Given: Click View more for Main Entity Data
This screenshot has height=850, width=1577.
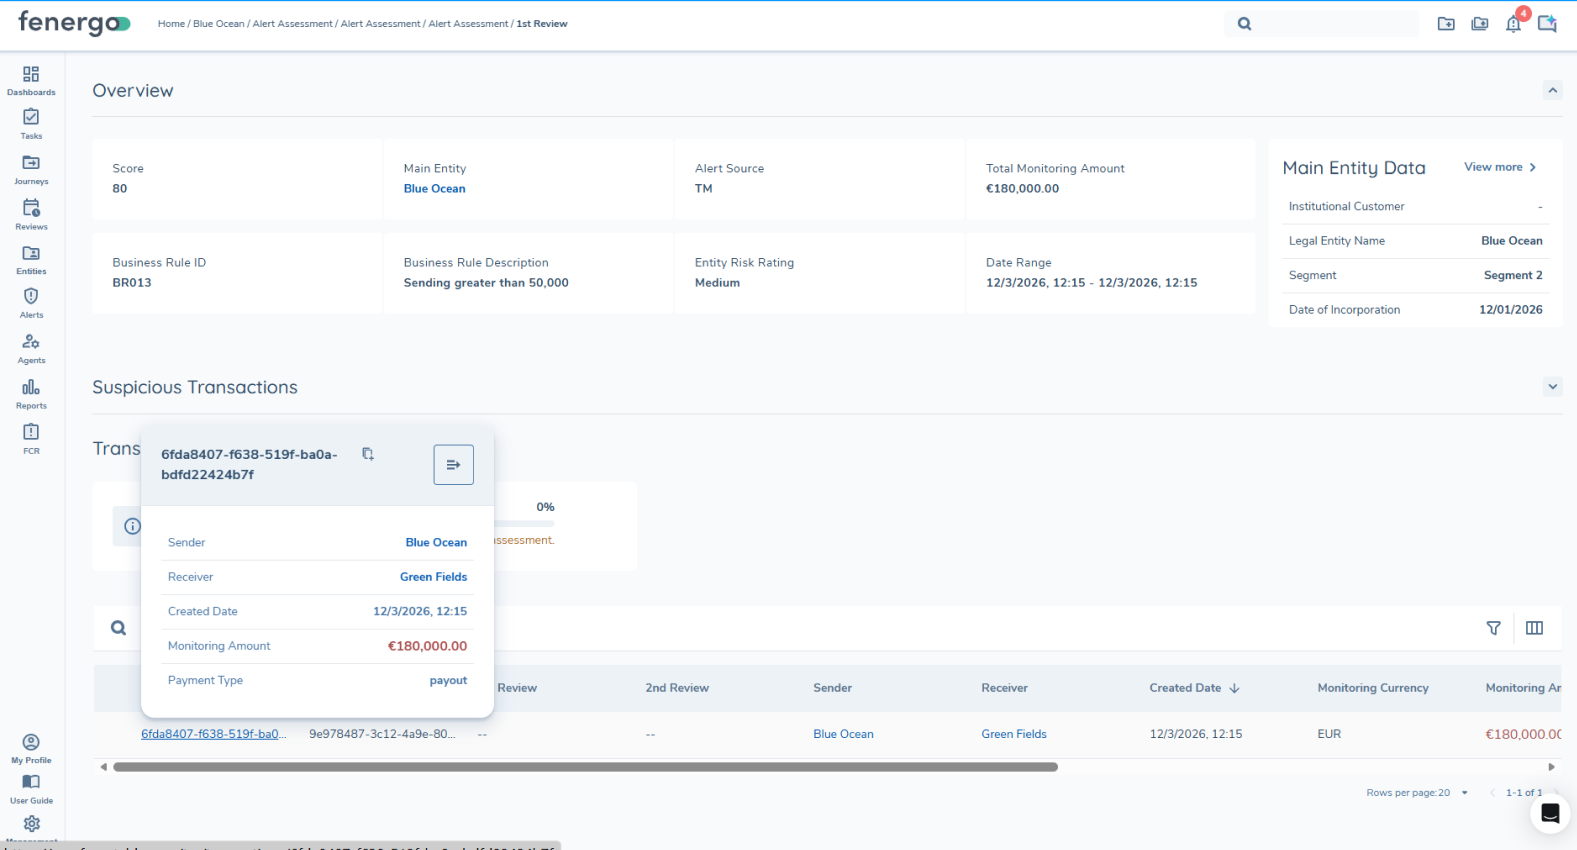Looking at the screenshot, I should coord(1500,167).
